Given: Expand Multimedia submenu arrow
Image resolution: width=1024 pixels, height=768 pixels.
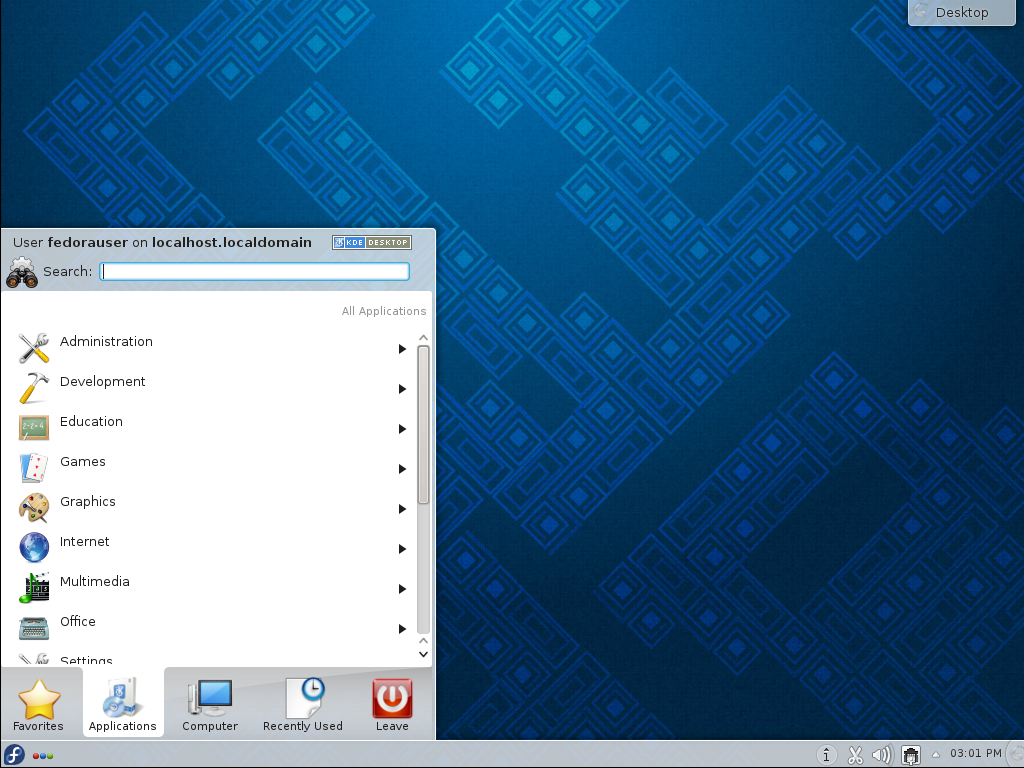Looking at the screenshot, I should coord(402,589).
